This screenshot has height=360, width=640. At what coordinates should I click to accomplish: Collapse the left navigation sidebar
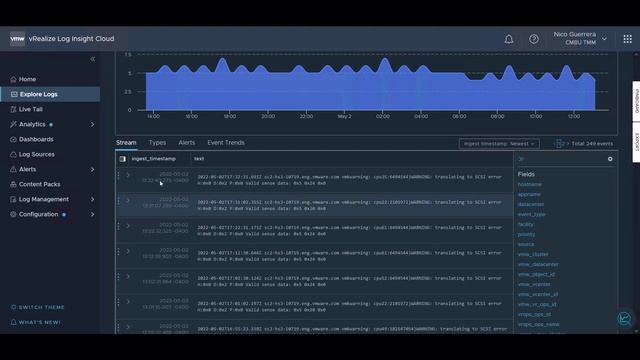93,59
